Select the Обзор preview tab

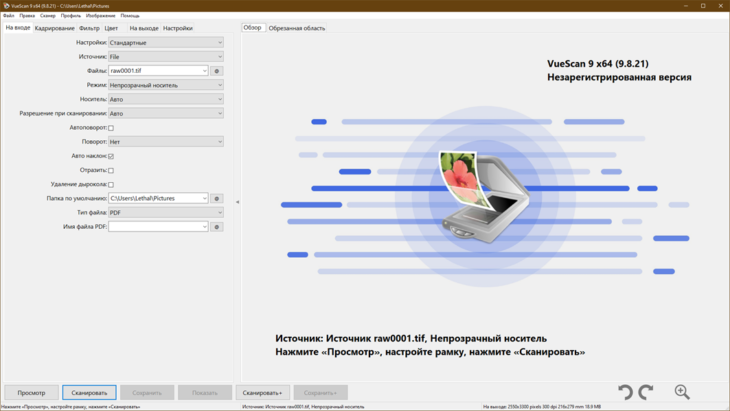coord(252,28)
